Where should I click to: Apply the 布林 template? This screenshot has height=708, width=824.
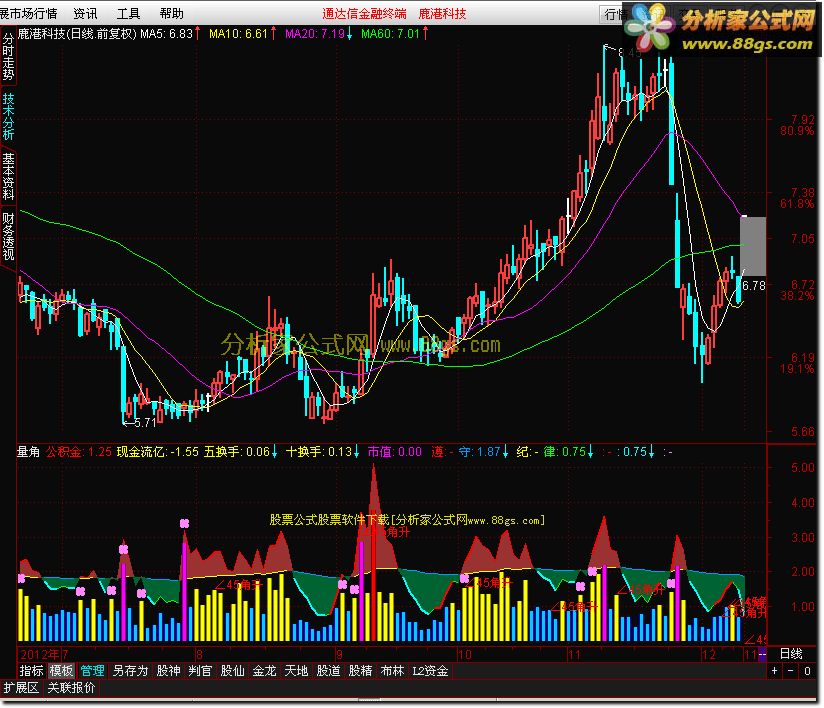[393, 671]
